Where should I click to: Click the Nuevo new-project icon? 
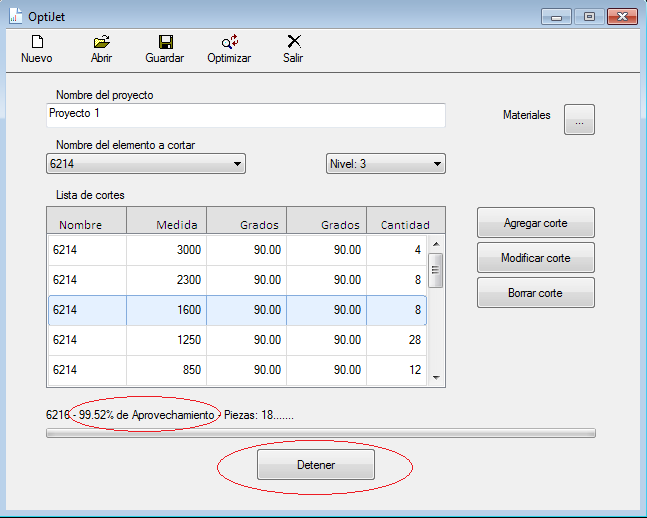[x=37, y=42]
